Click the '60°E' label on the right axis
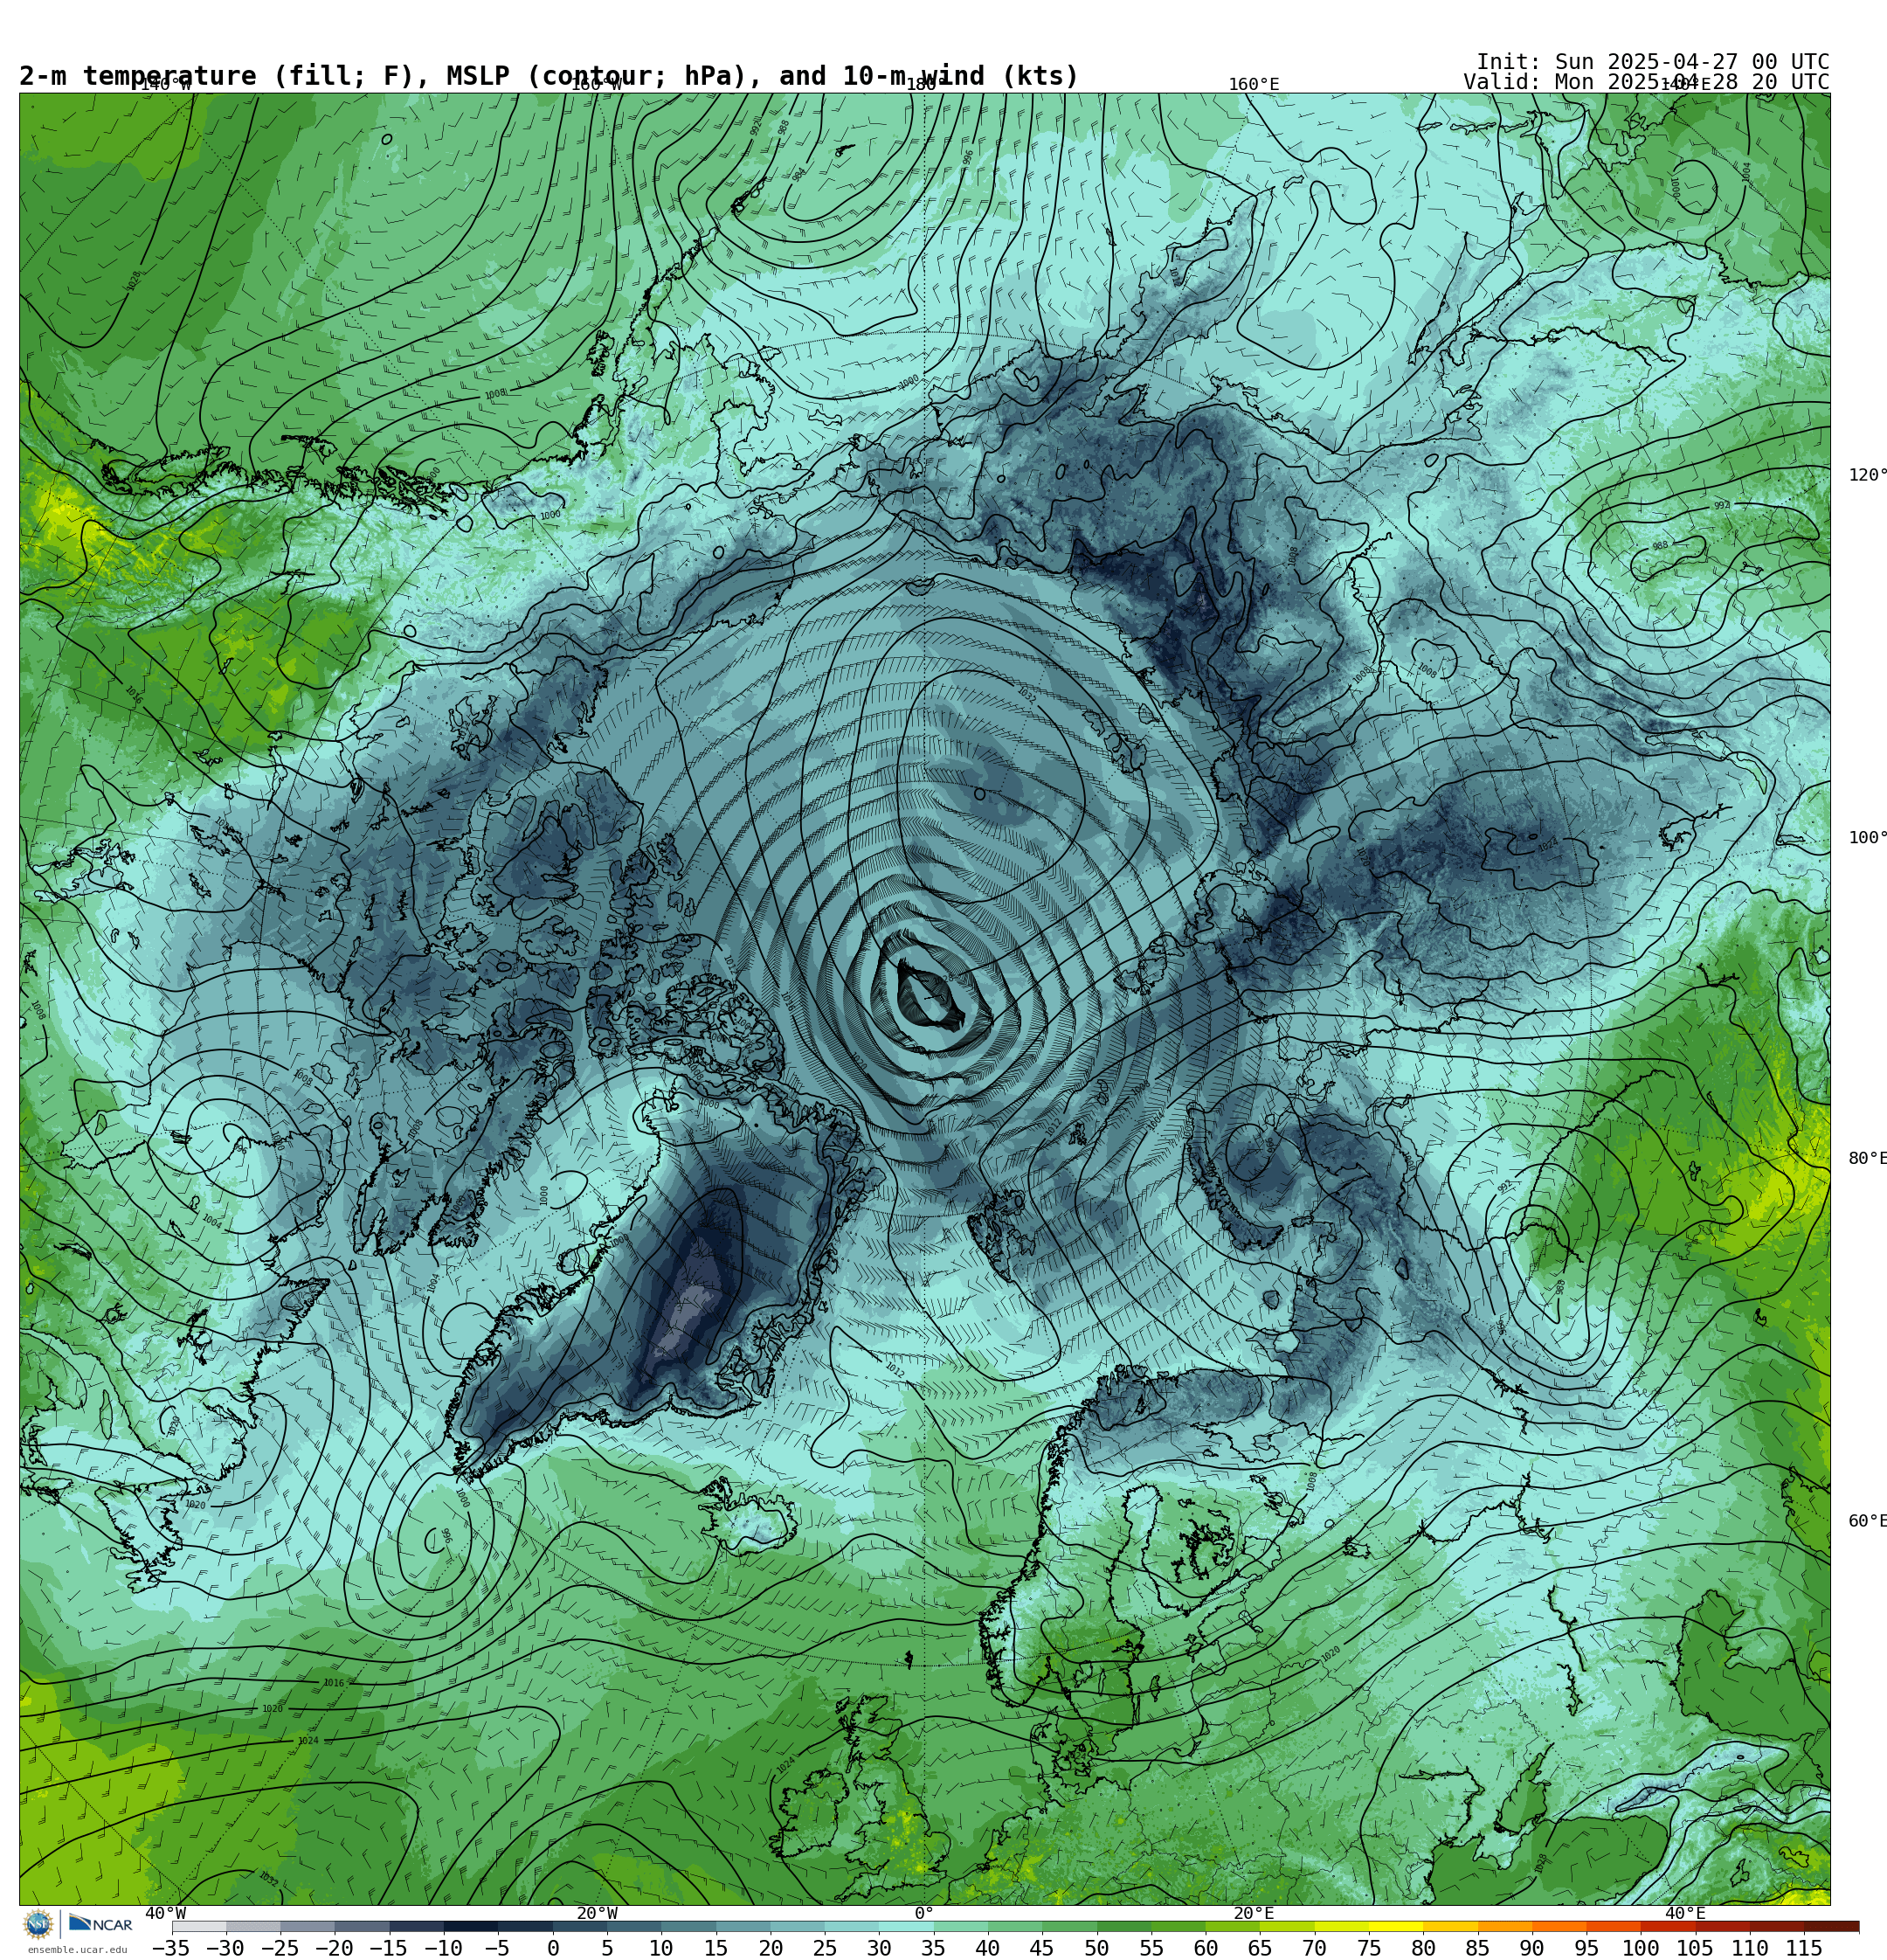 coord(1867,1521)
